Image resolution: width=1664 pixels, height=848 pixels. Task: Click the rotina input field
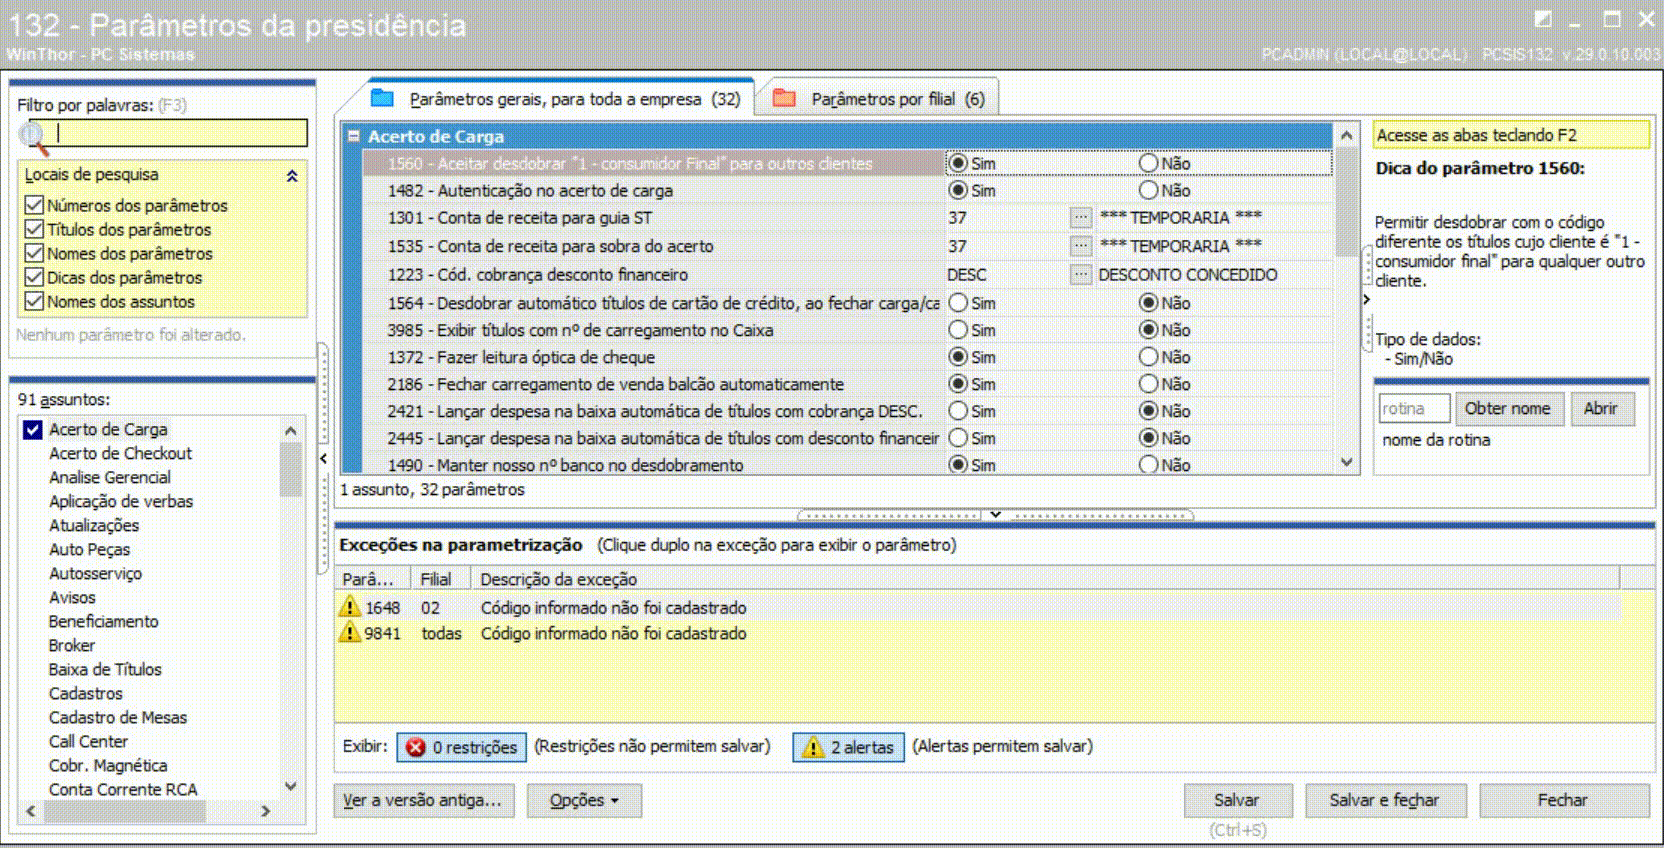pyautogui.click(x=1414, y=408)
